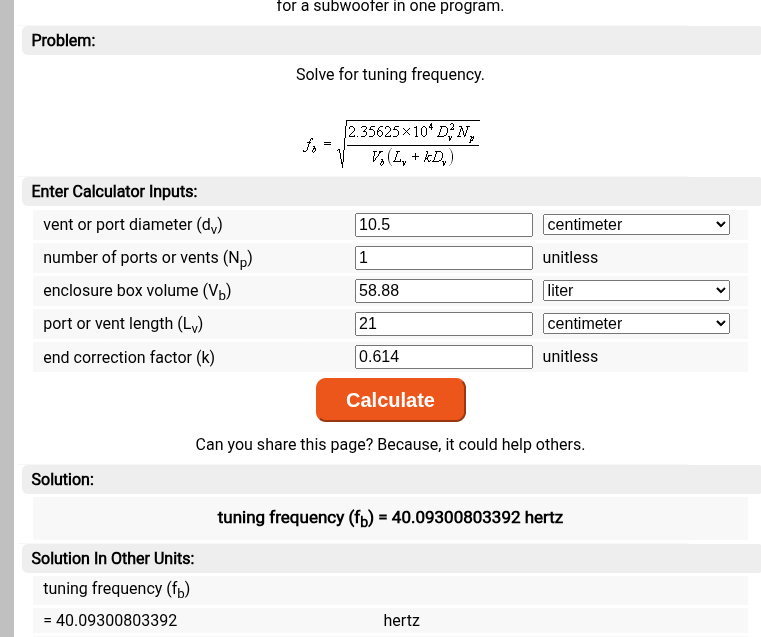The height and width of the screenshot is (637, 761).
Task: Focus the number of ports input box
Action: coord(443,258)
